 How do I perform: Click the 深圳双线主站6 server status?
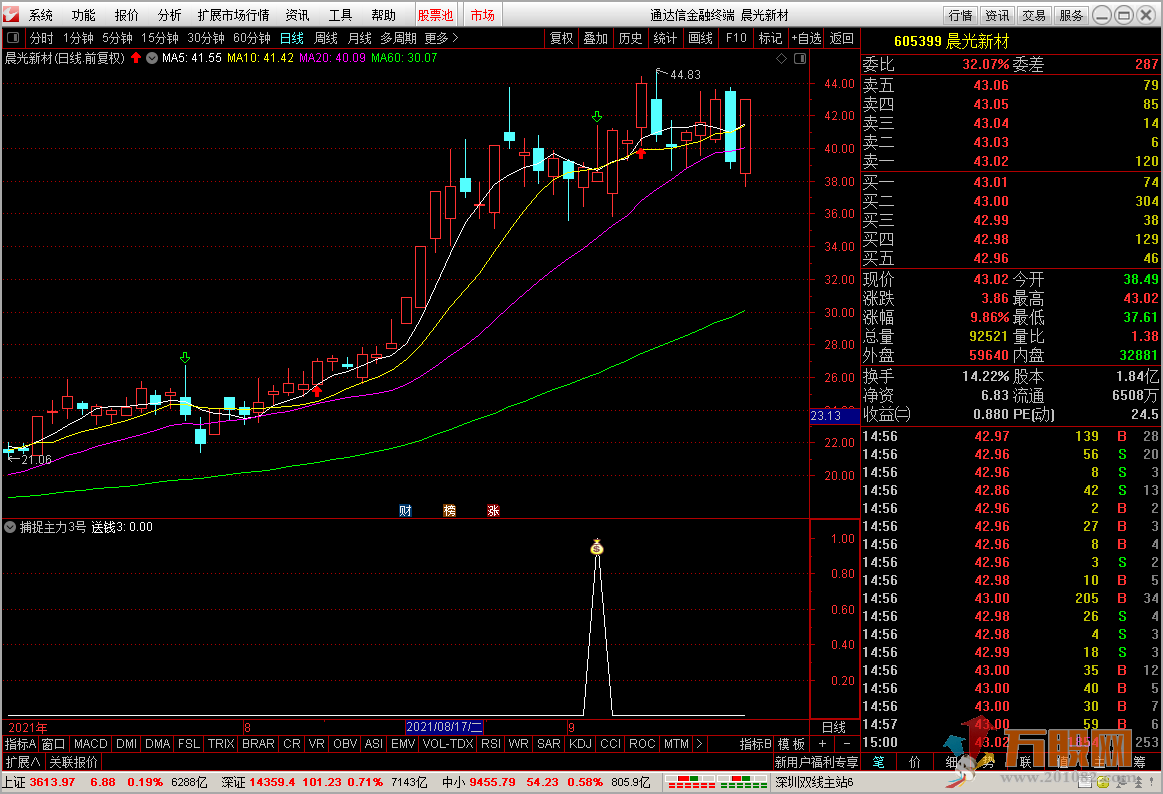(814, 782)
